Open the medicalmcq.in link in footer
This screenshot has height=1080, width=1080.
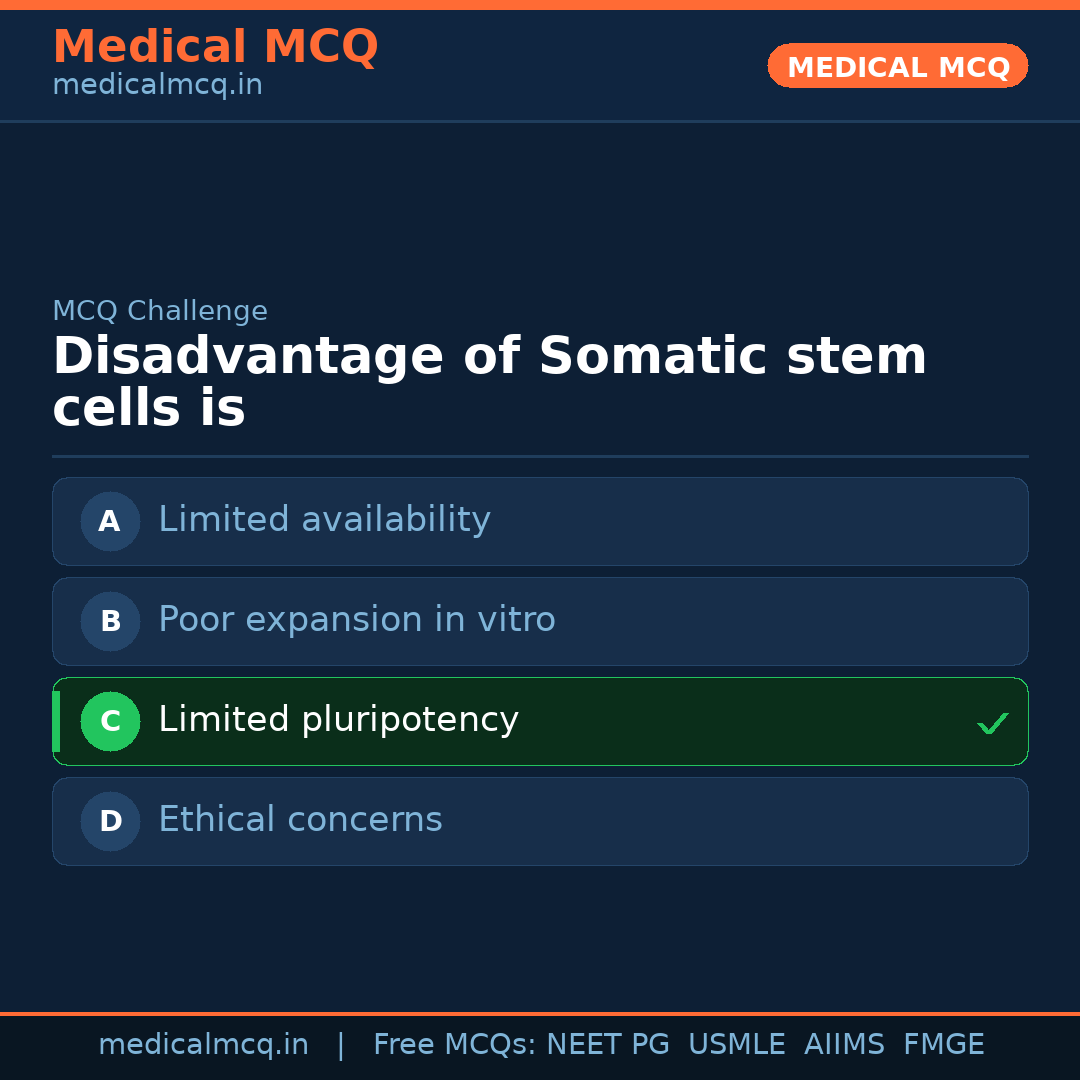pos(203,1045)
